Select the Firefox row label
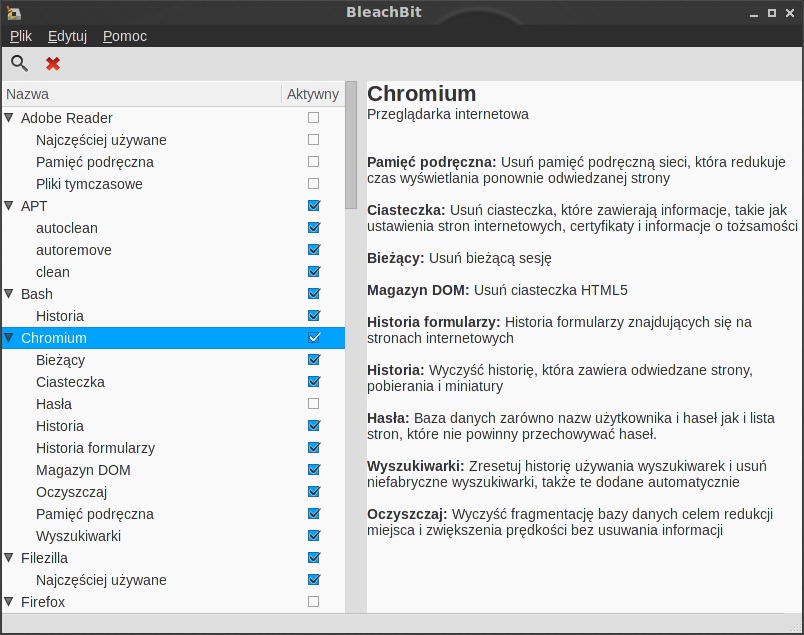This screenshot has height=635, width=804. tap(43, 602)
